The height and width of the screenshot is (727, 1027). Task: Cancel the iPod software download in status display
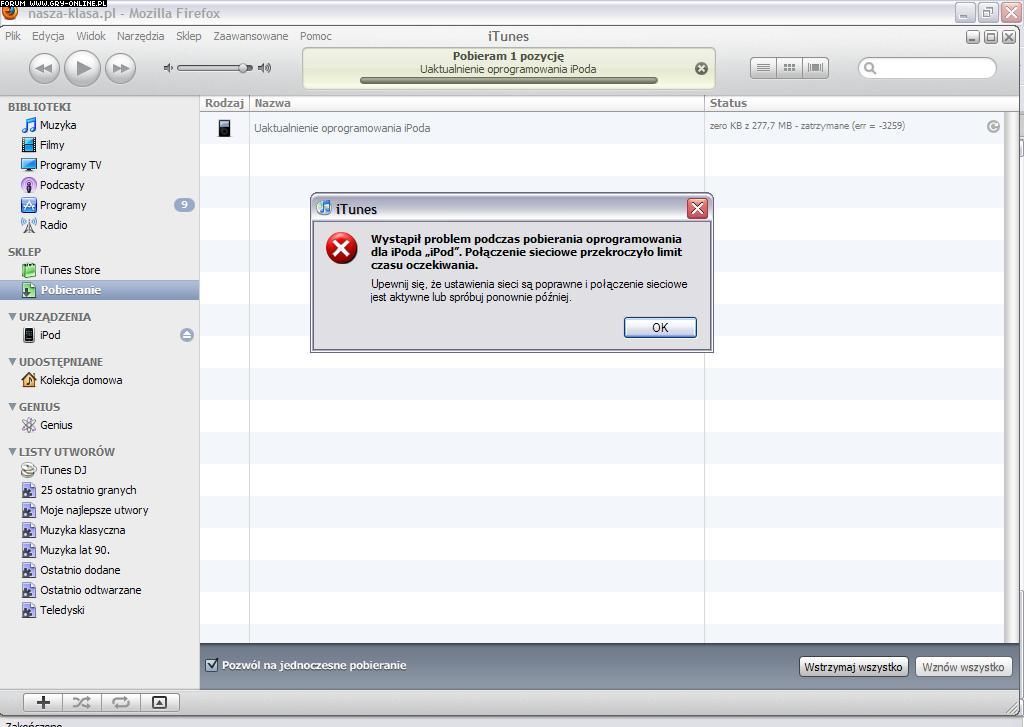(x=701, y=69)
